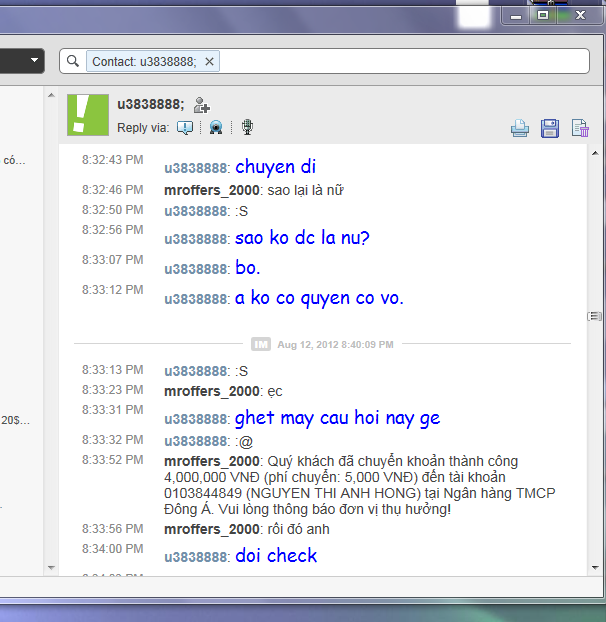The height and width of the screenshot is (622, 606).
Task: Select the message "bo."
Action: 247,268
